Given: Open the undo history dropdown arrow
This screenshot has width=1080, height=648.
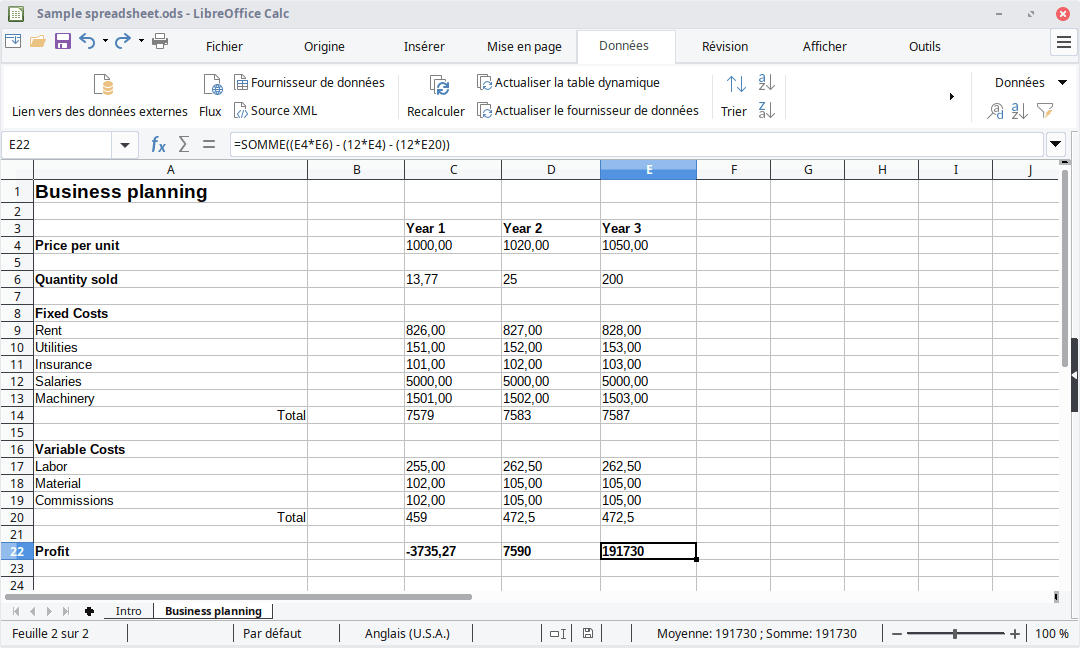Looking at the screenshot, I should point(105,41).
